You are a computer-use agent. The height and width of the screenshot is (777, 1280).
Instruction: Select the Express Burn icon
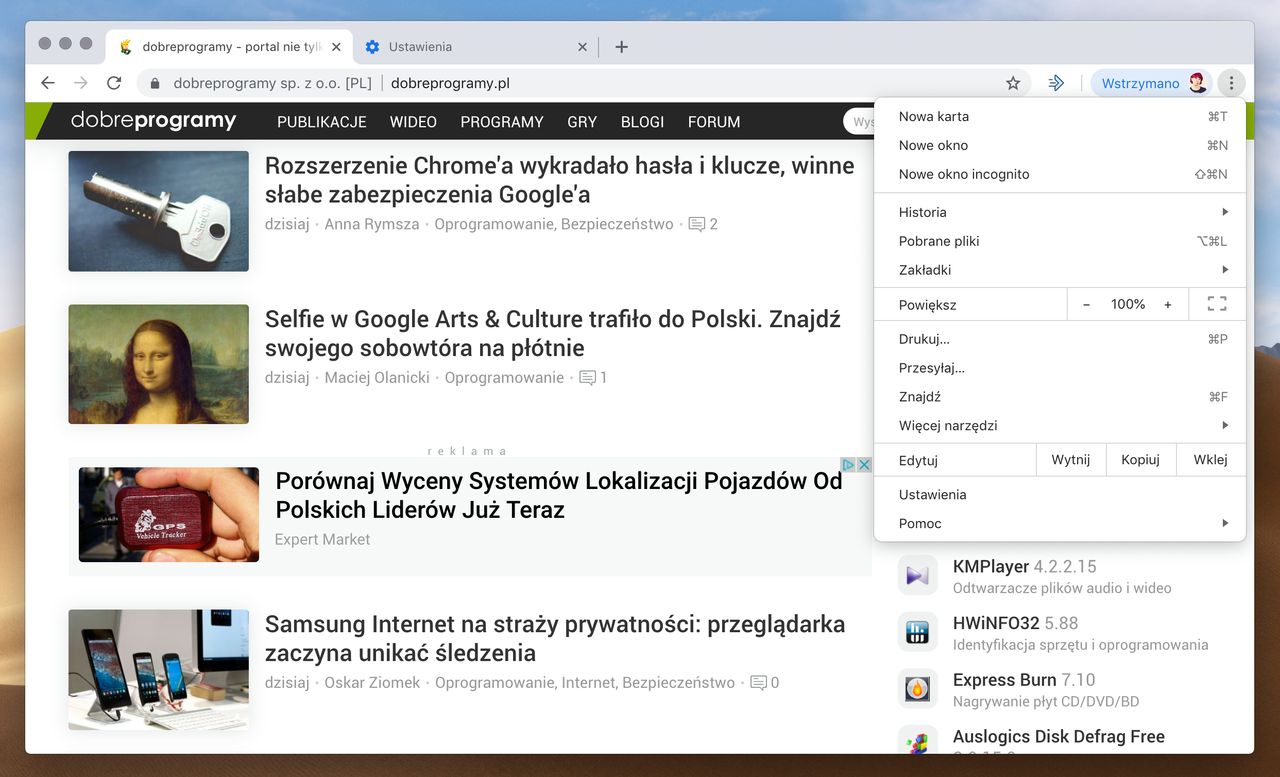coord(917,688)
